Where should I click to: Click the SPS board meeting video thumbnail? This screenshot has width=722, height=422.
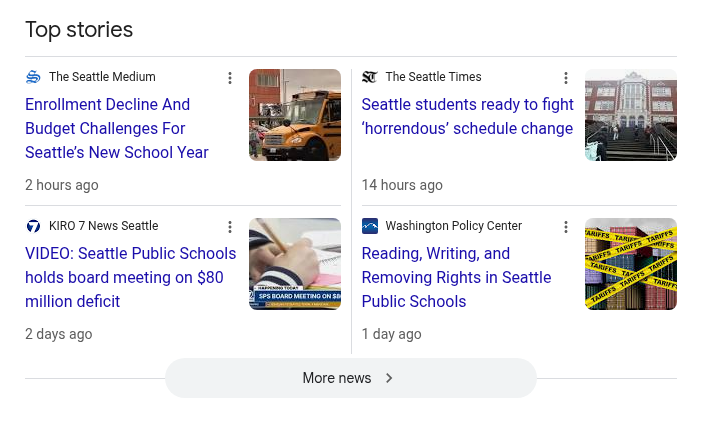point(295,264)
